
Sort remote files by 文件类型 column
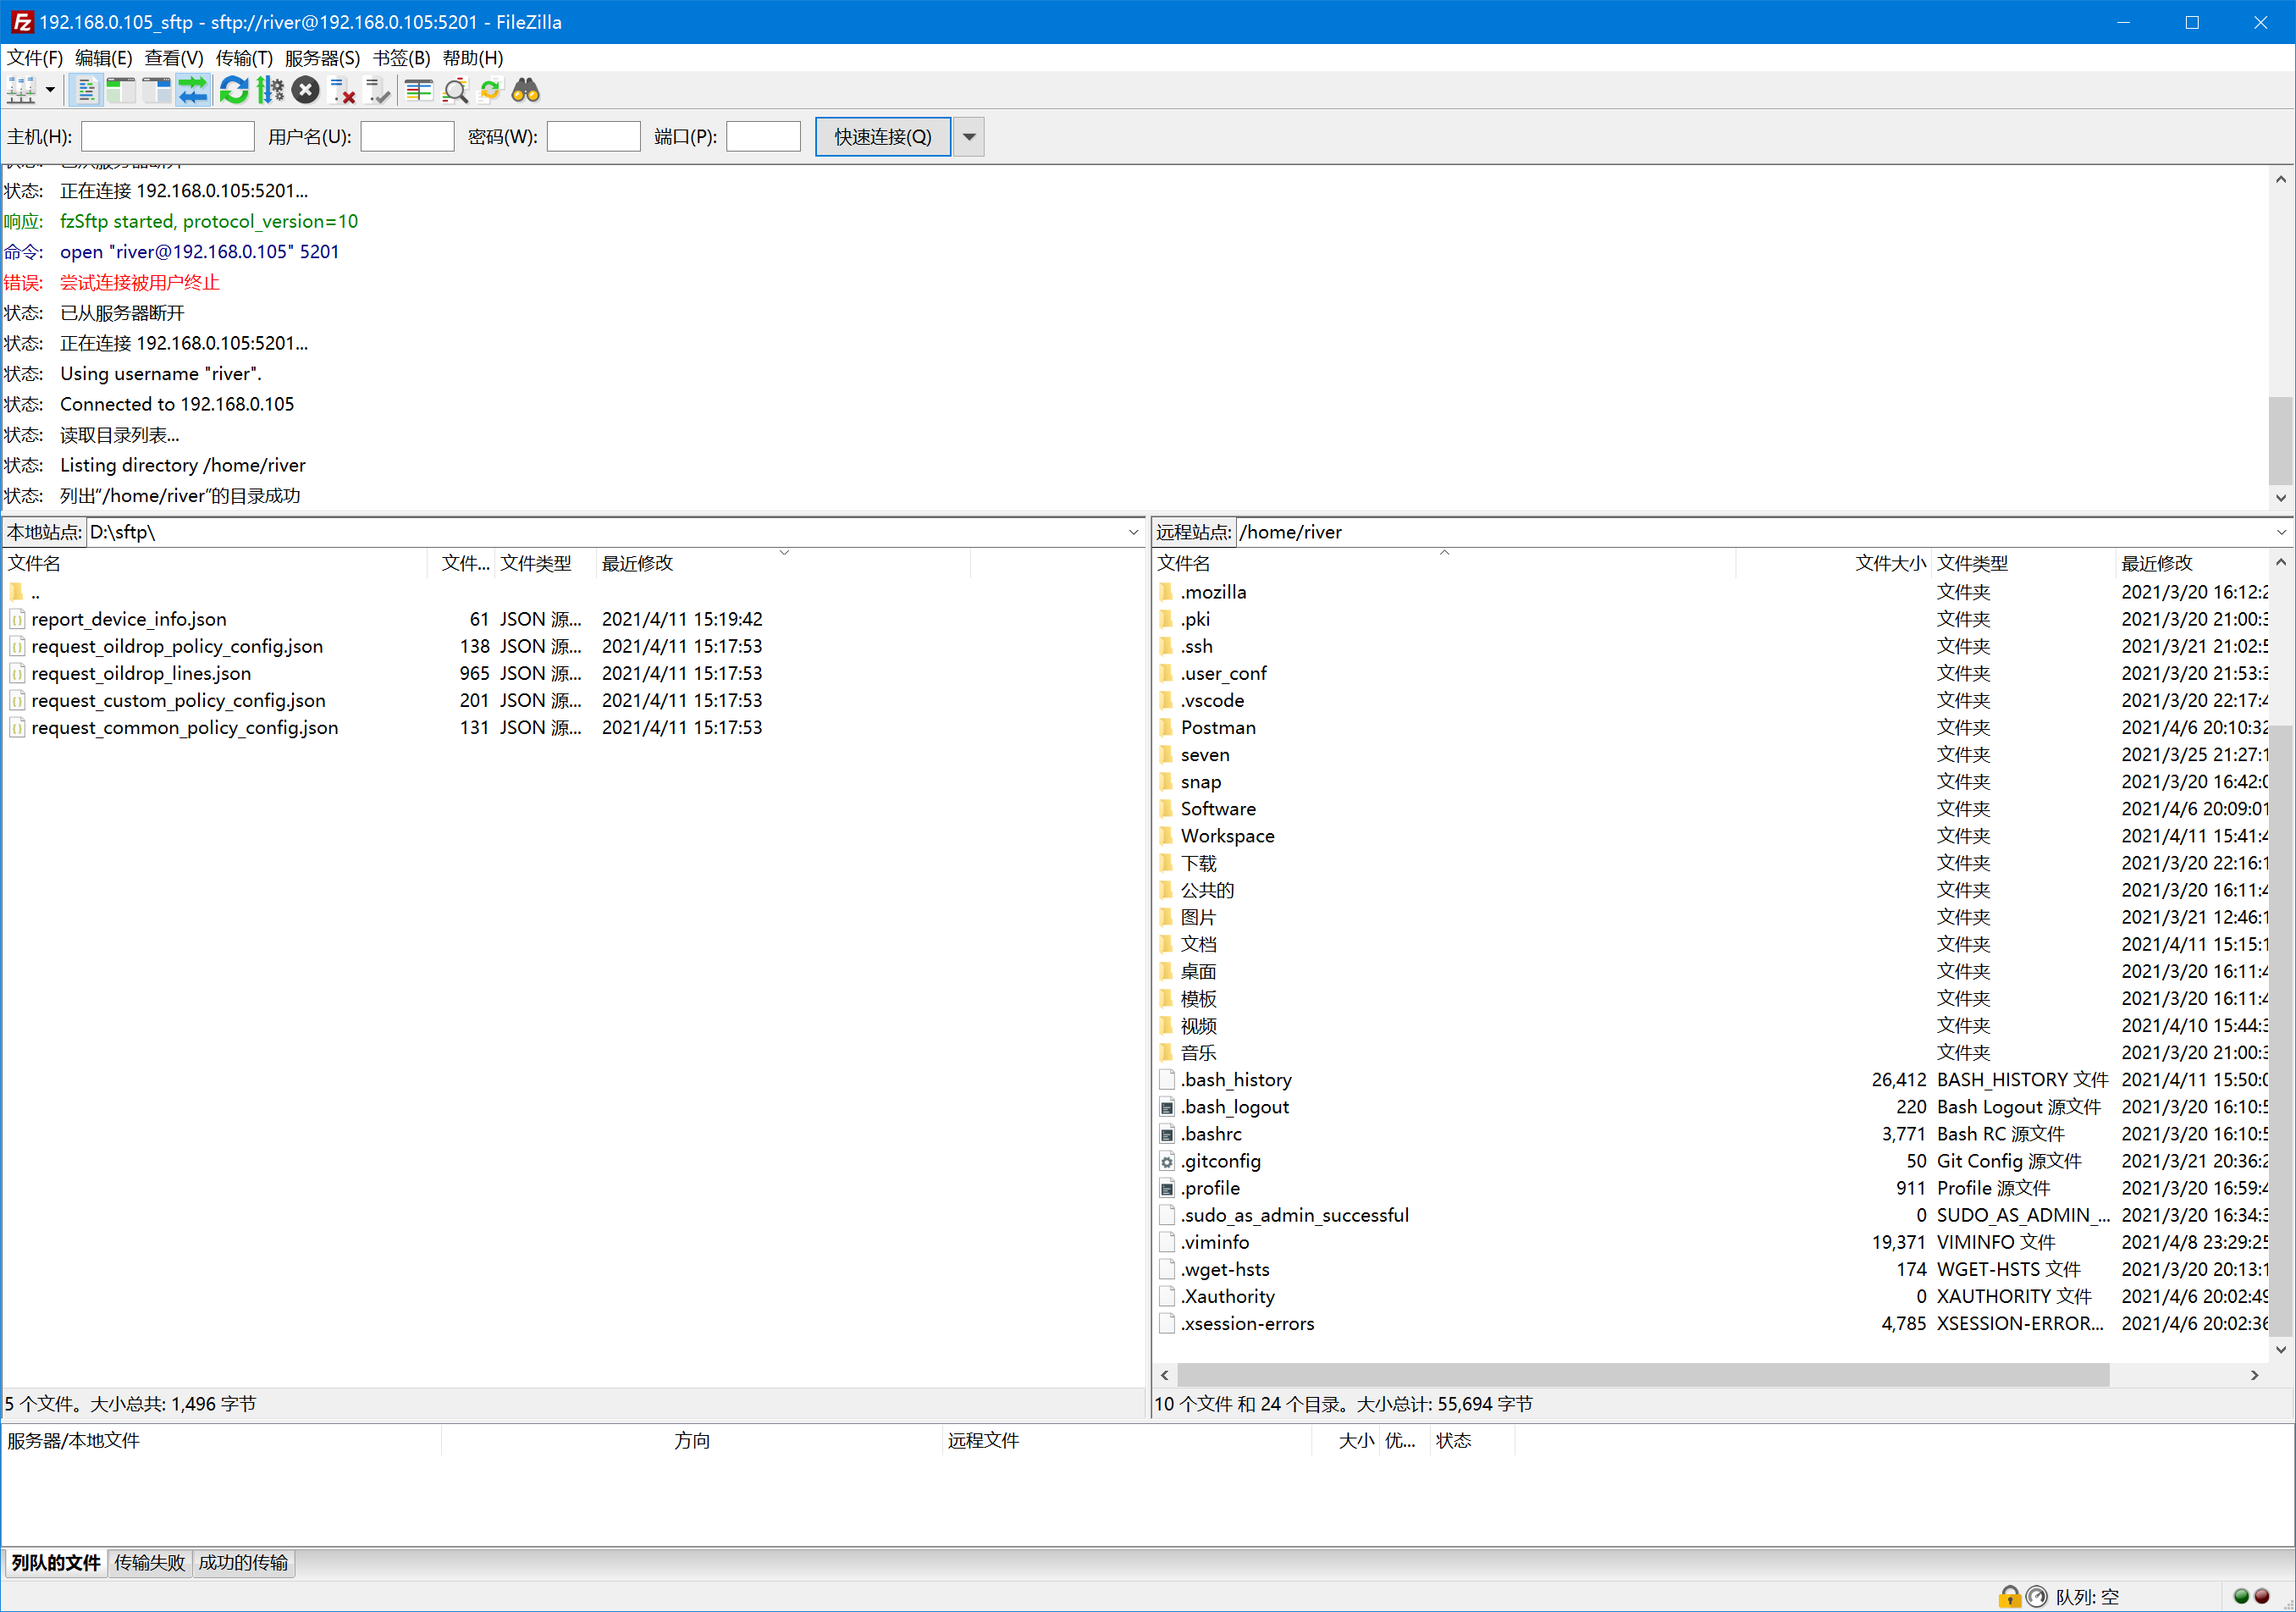point(2023,563)
